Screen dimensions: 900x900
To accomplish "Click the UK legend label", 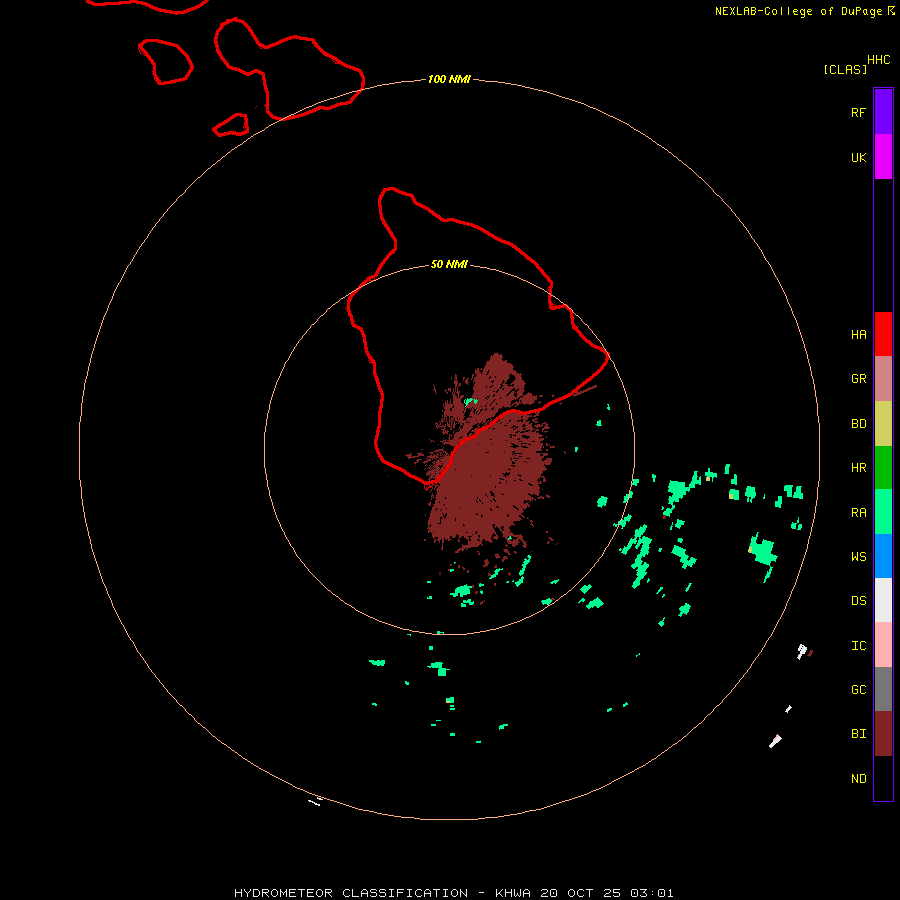I will [x=858, y=157].
